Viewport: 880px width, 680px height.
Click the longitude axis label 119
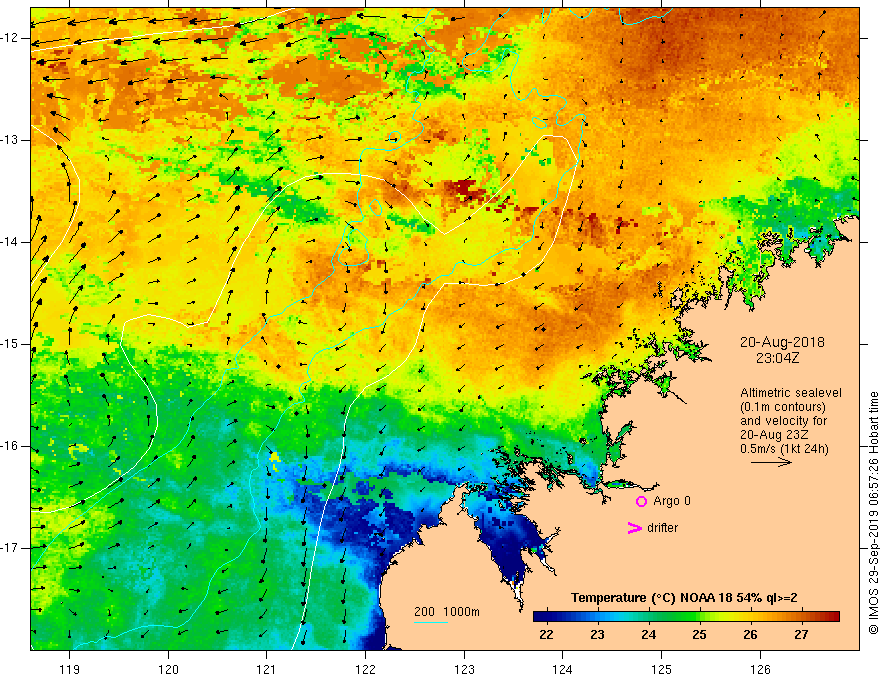coord(70,669)
